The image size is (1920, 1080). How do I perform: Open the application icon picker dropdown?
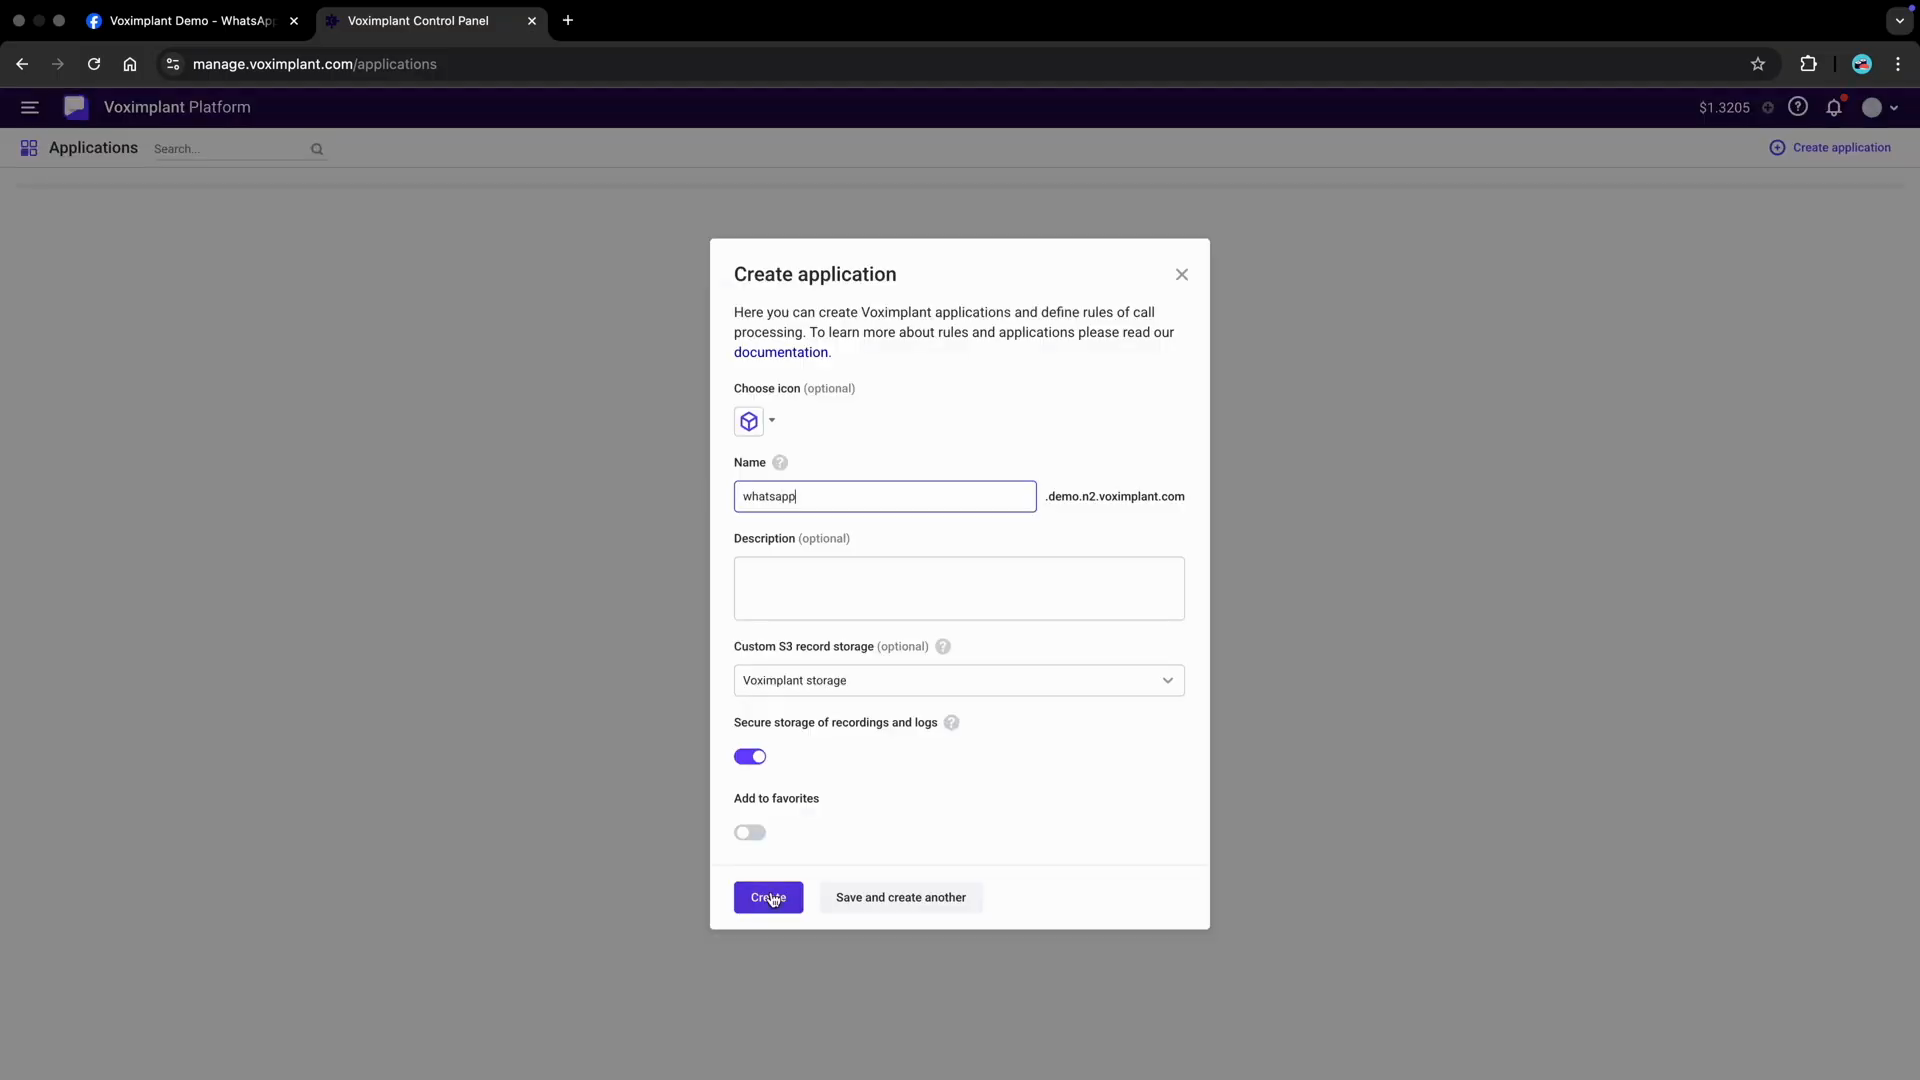pos(772,421)
